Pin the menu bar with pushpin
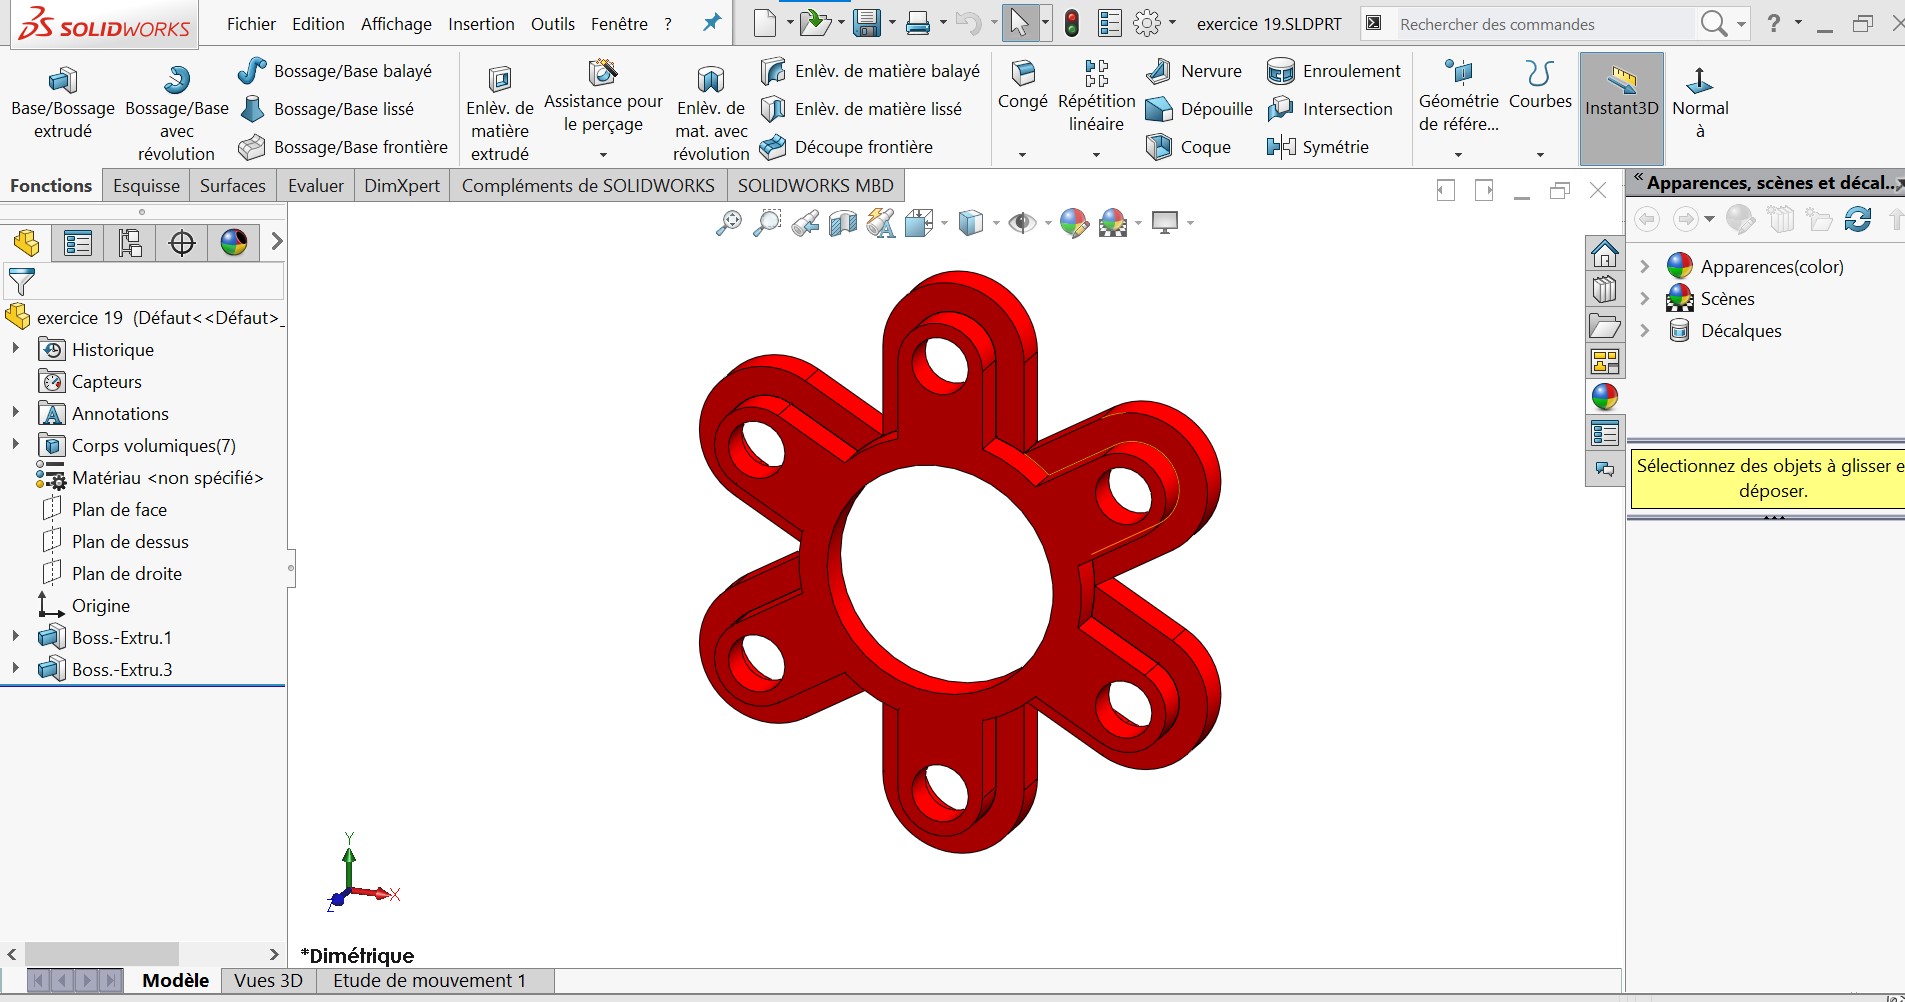The image size is (1905, 1002). (x=712, y=23)
